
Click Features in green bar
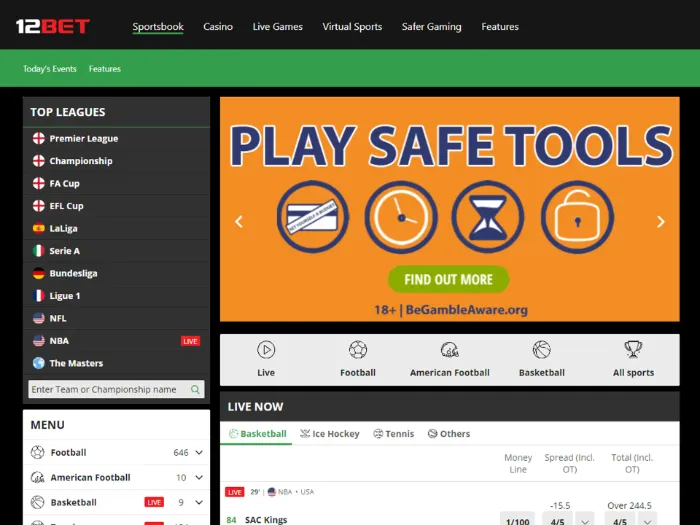pyautogui.click(x=105, y=69)
